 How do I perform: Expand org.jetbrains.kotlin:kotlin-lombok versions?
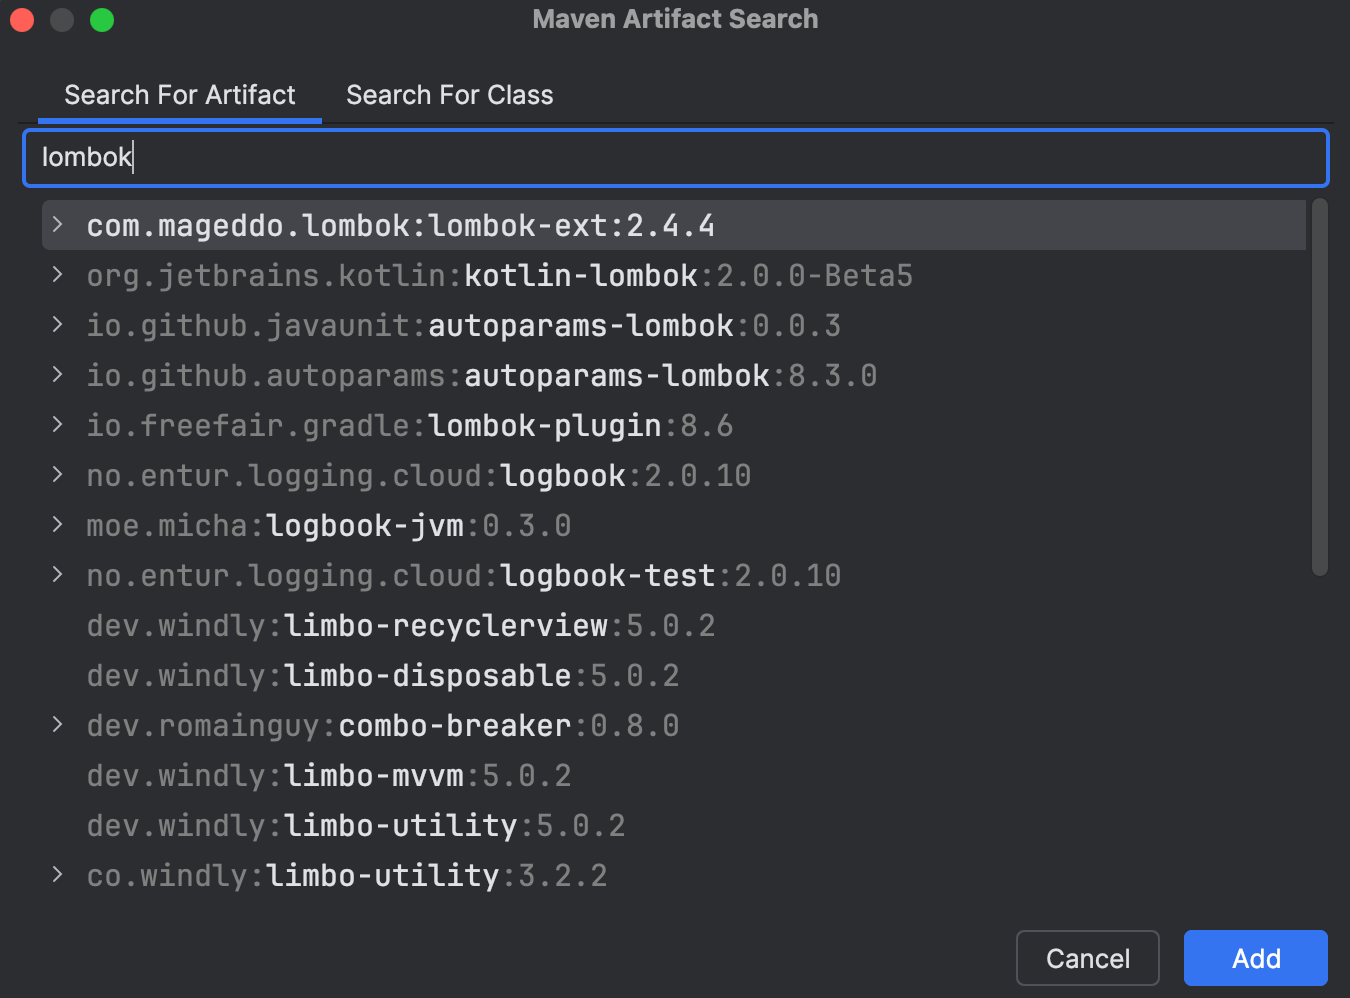tap(57, 275)
